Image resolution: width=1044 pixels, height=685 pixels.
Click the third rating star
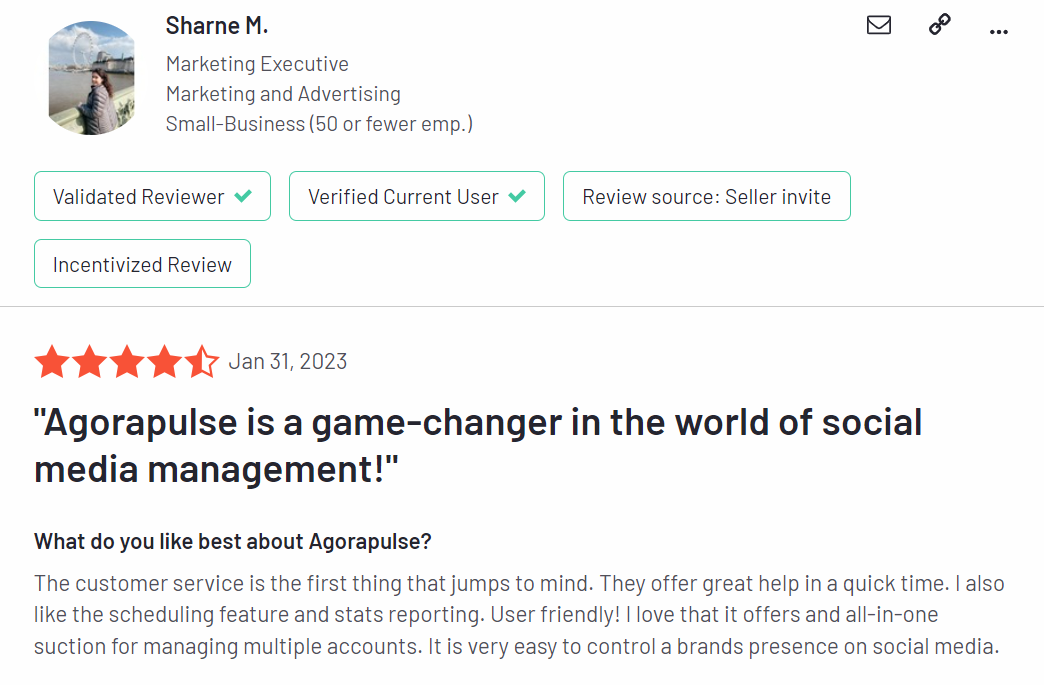[127, 362]
